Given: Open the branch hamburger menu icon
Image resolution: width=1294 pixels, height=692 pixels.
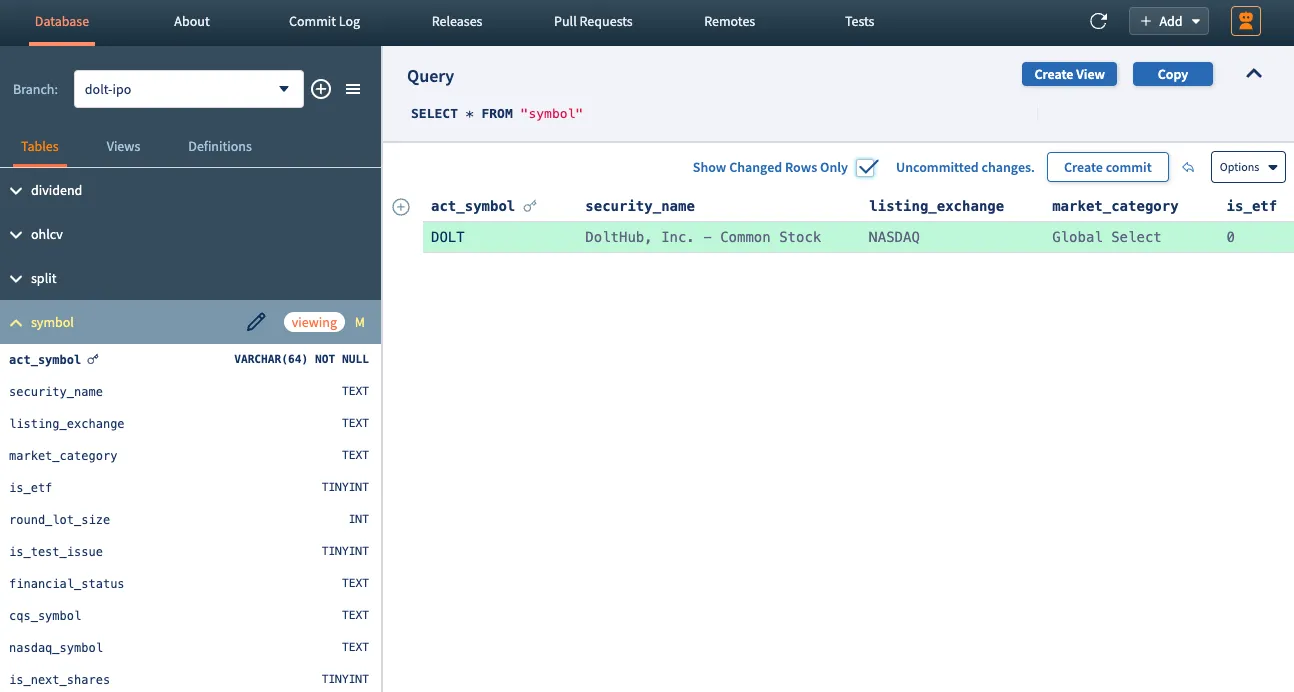Looking at the screenshot, I should (353, 89).
